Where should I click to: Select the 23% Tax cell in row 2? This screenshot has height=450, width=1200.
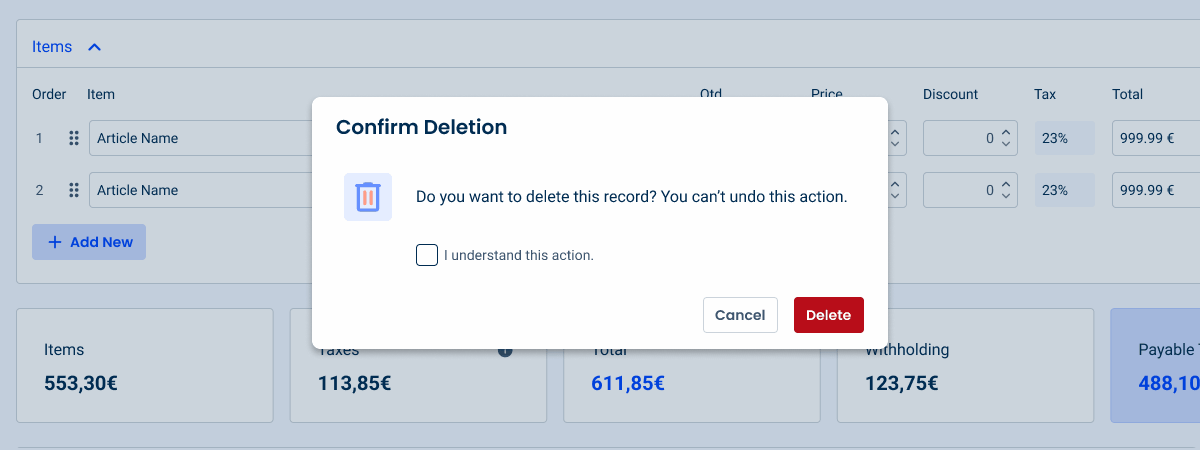point(1064,191)
